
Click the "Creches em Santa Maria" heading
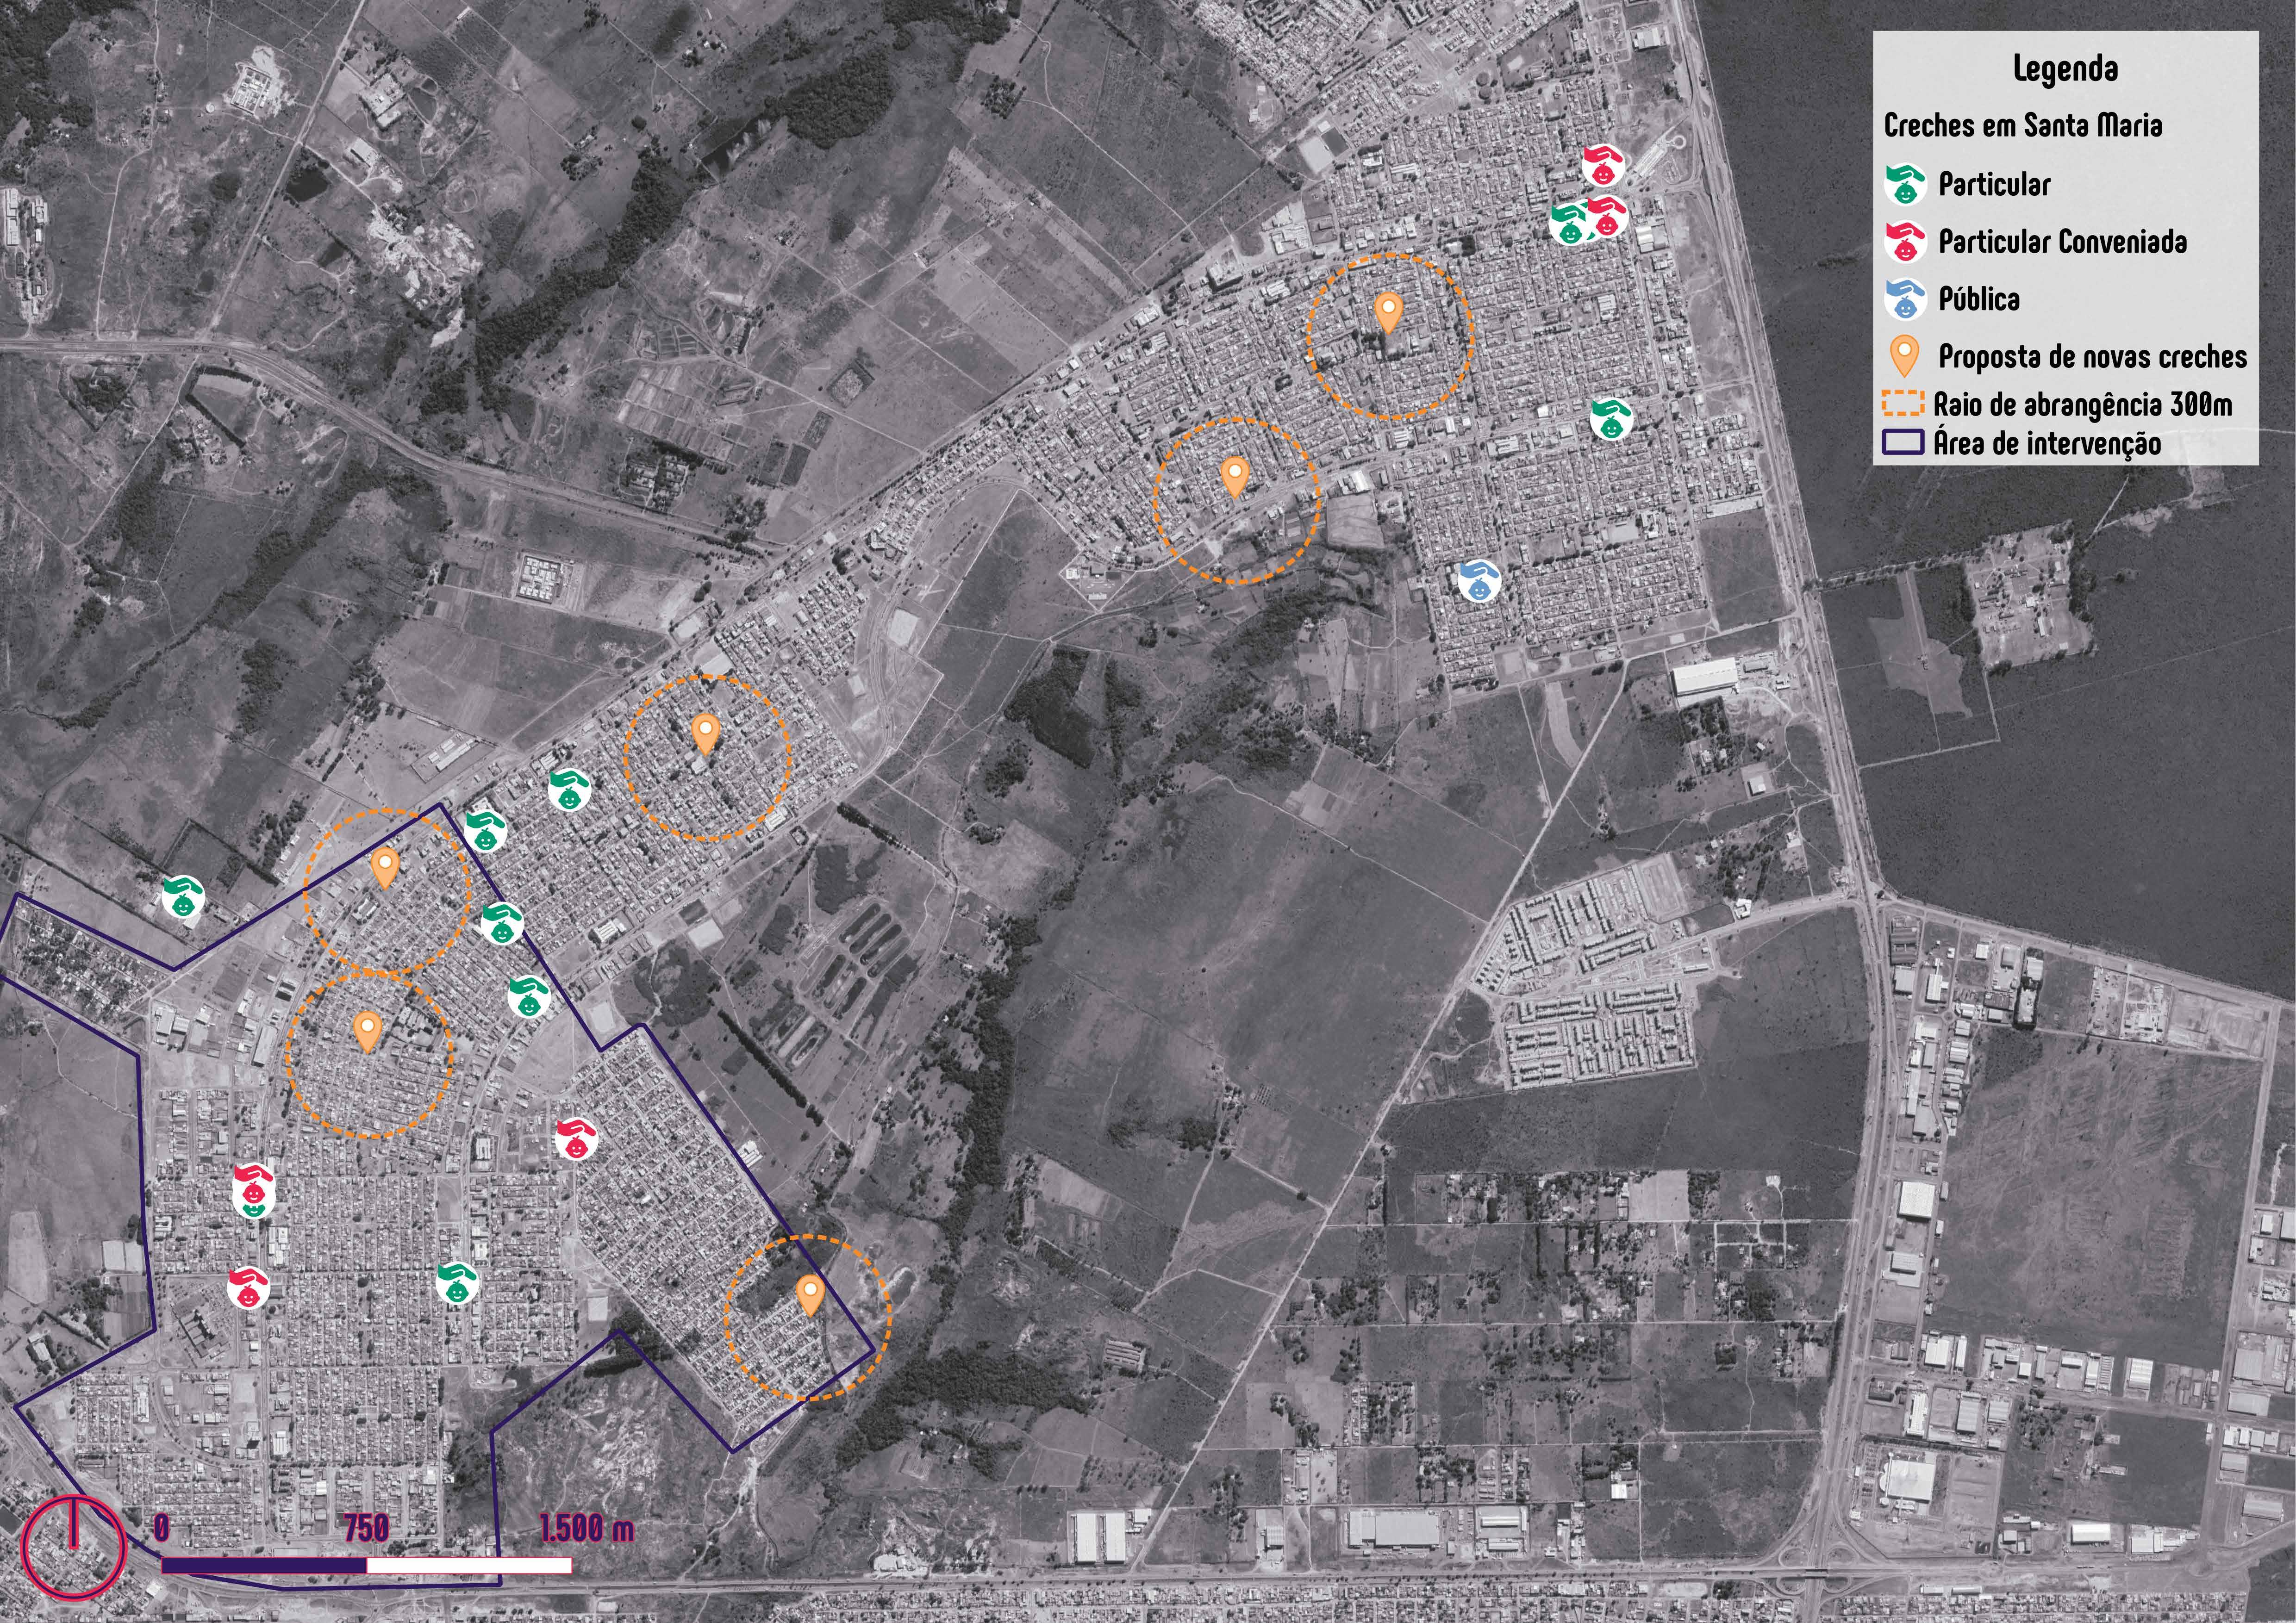pos(2022,125)
